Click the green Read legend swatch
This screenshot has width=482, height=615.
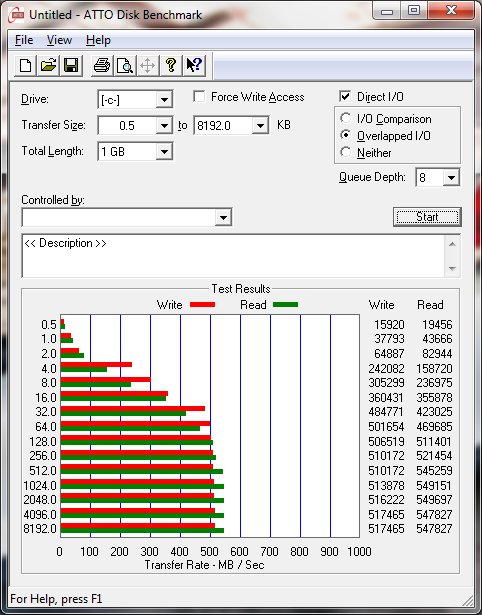pyautogui.click(x=285, y=304)
